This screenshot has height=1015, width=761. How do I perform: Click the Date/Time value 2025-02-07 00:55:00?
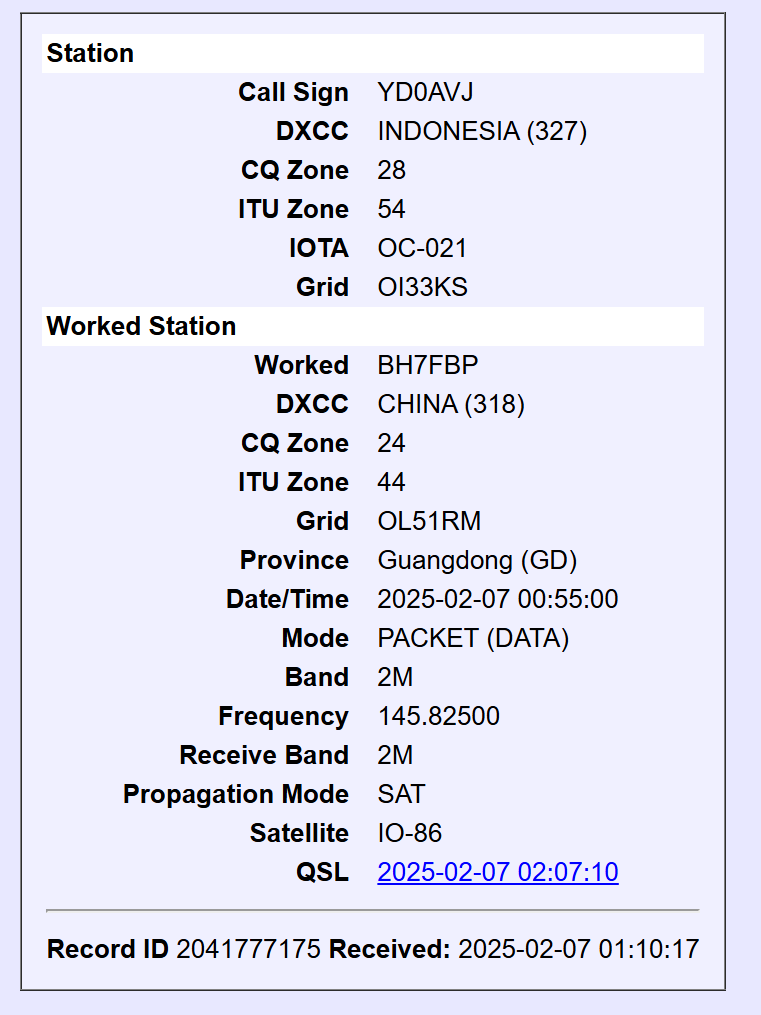[x=497, y=599]
